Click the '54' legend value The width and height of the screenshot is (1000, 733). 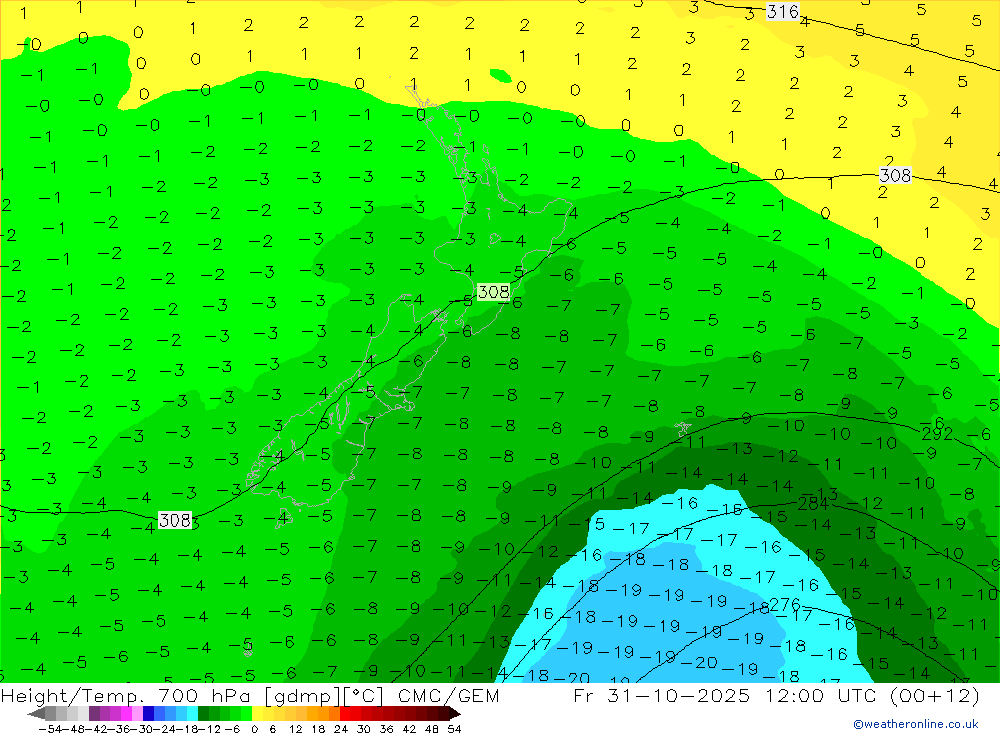[454, 729]
